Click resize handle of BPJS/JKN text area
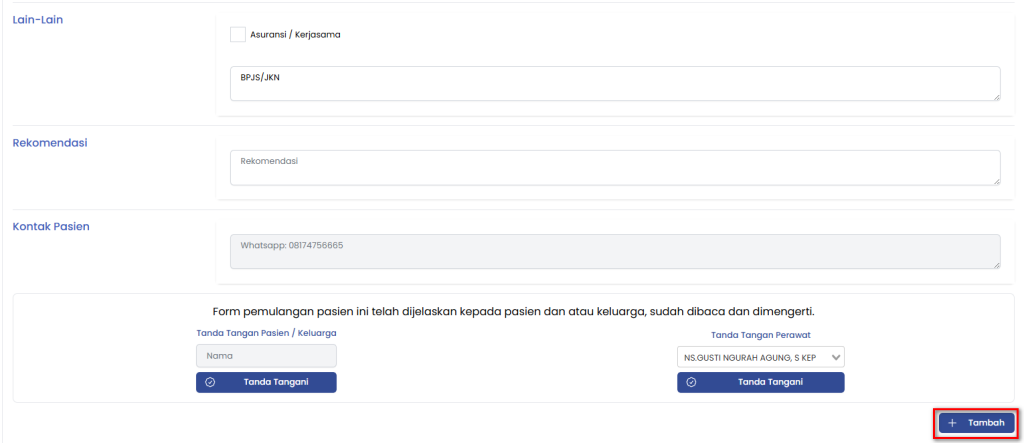Screen dimensions: 1024x443 pos(996,96)
